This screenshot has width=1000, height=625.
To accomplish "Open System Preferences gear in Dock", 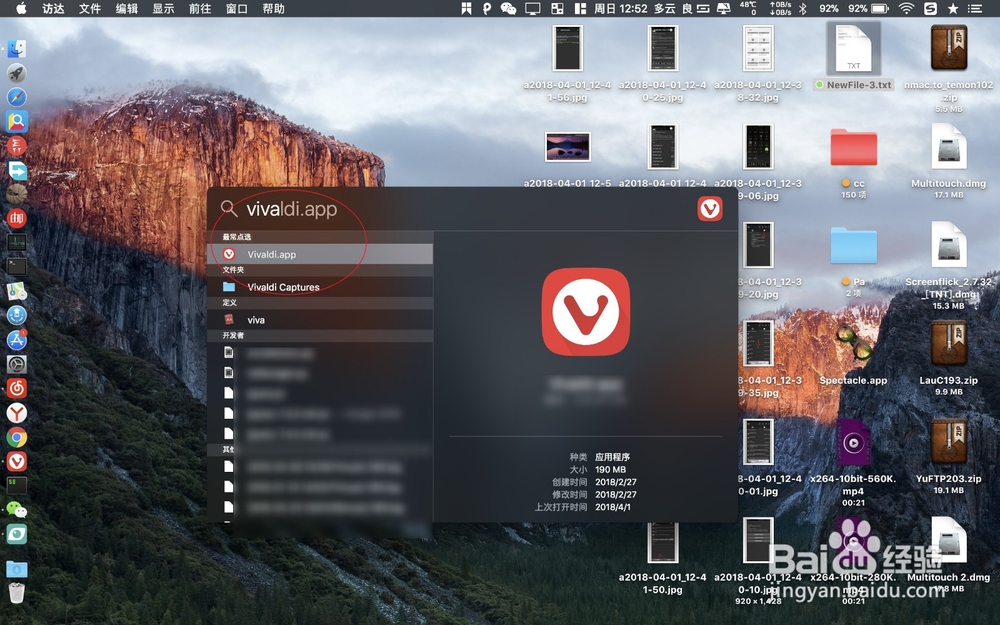I will coord(17,364).
